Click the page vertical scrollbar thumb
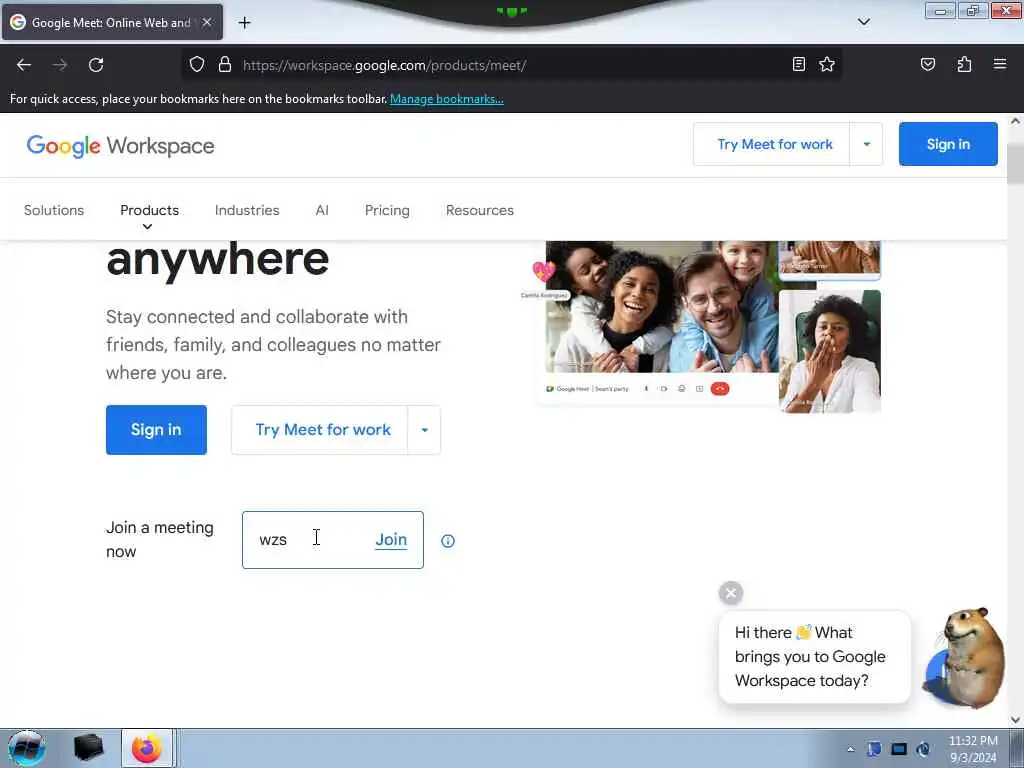Image resolution: width=1024 pixels, height=768 pixels. [x=1015, y=163]
